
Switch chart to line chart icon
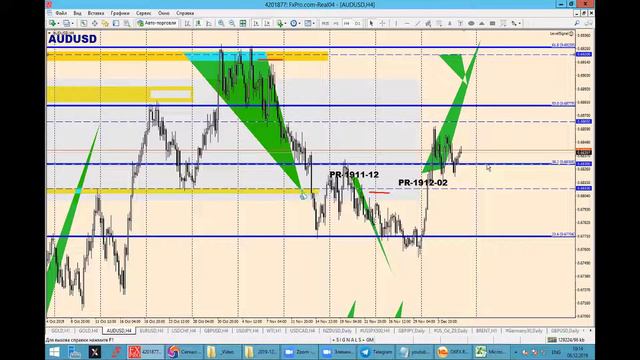click(209, 23)
